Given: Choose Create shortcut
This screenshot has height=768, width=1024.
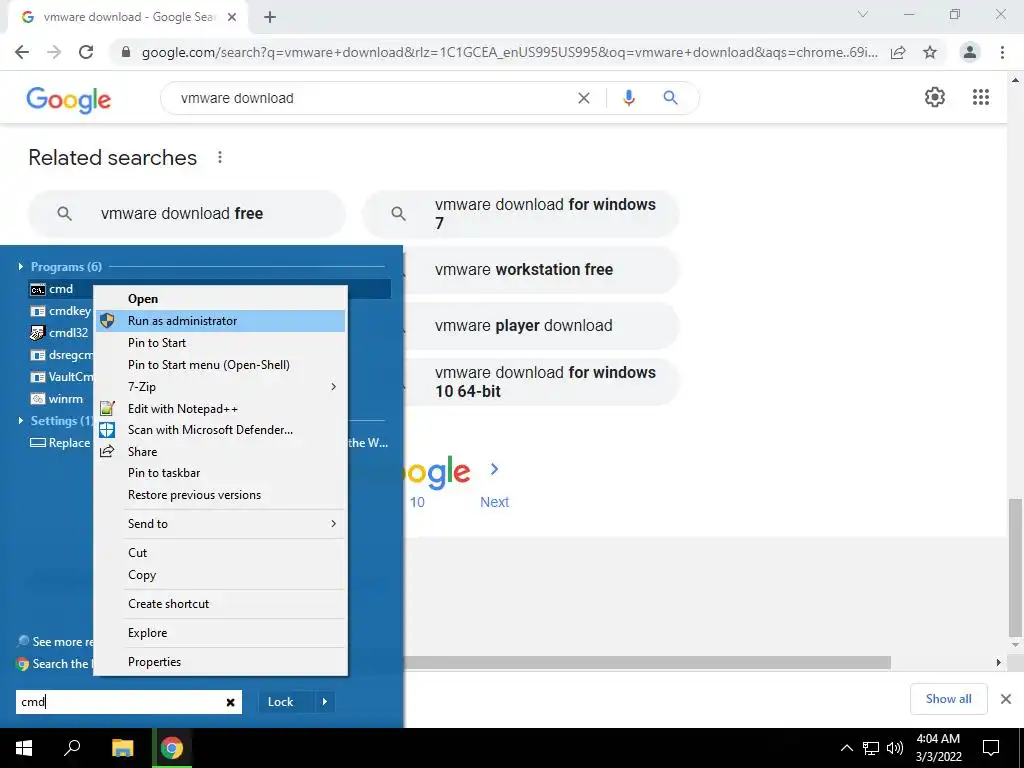Looking at the screenshot, I should click(221, 604).
